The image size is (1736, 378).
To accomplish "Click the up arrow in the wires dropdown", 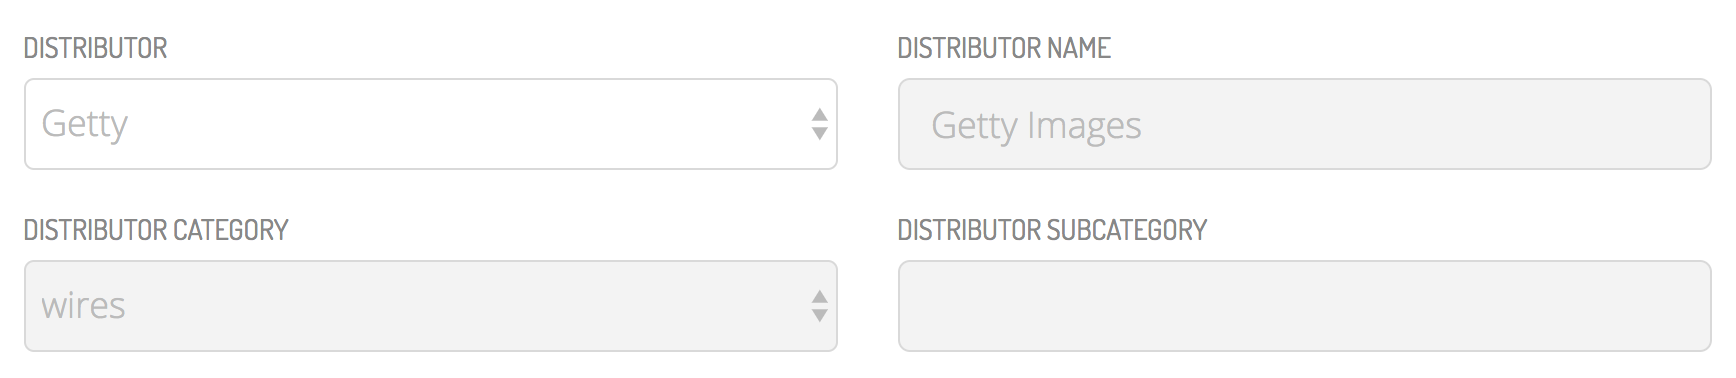I will pos(819,296).
